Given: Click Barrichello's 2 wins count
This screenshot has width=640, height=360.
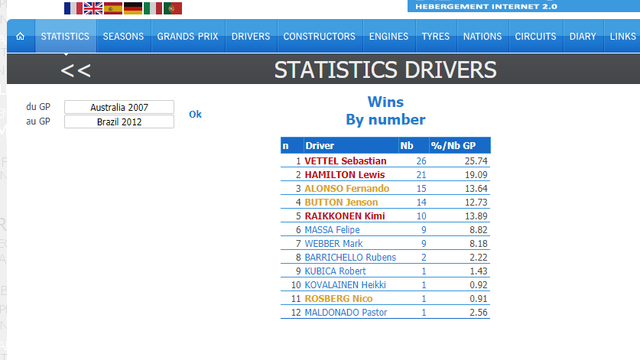Looking at the screenshot, I should coord(424,258).
